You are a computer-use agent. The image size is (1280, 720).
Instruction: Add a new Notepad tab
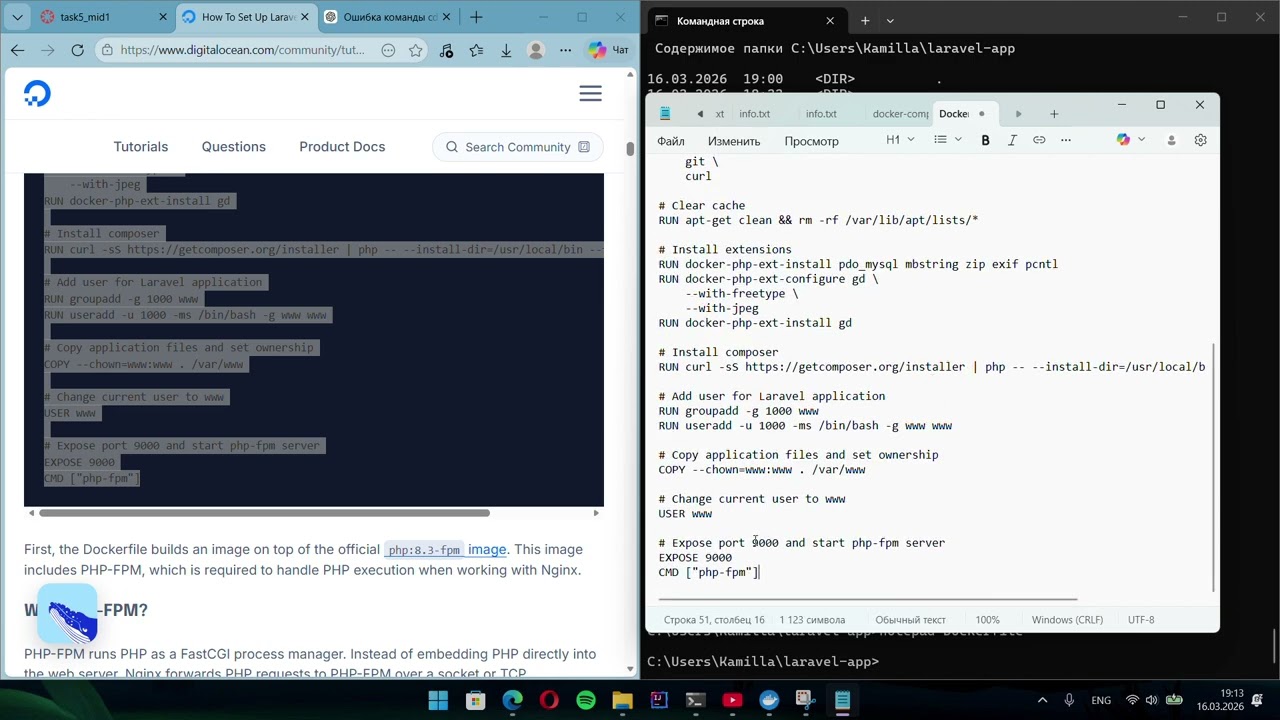pos(1053,114)
